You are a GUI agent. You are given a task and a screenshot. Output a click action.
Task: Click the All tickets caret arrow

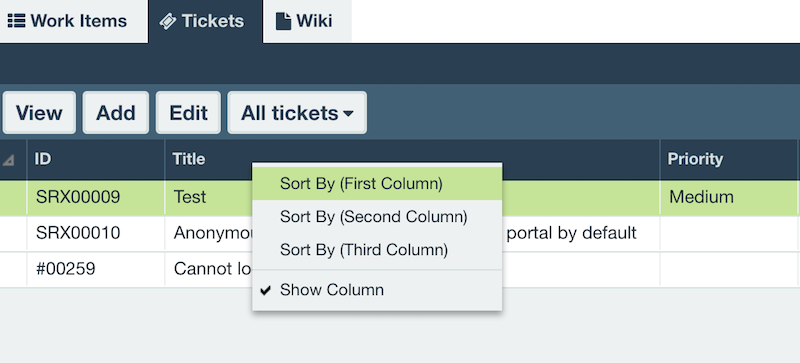348,114
